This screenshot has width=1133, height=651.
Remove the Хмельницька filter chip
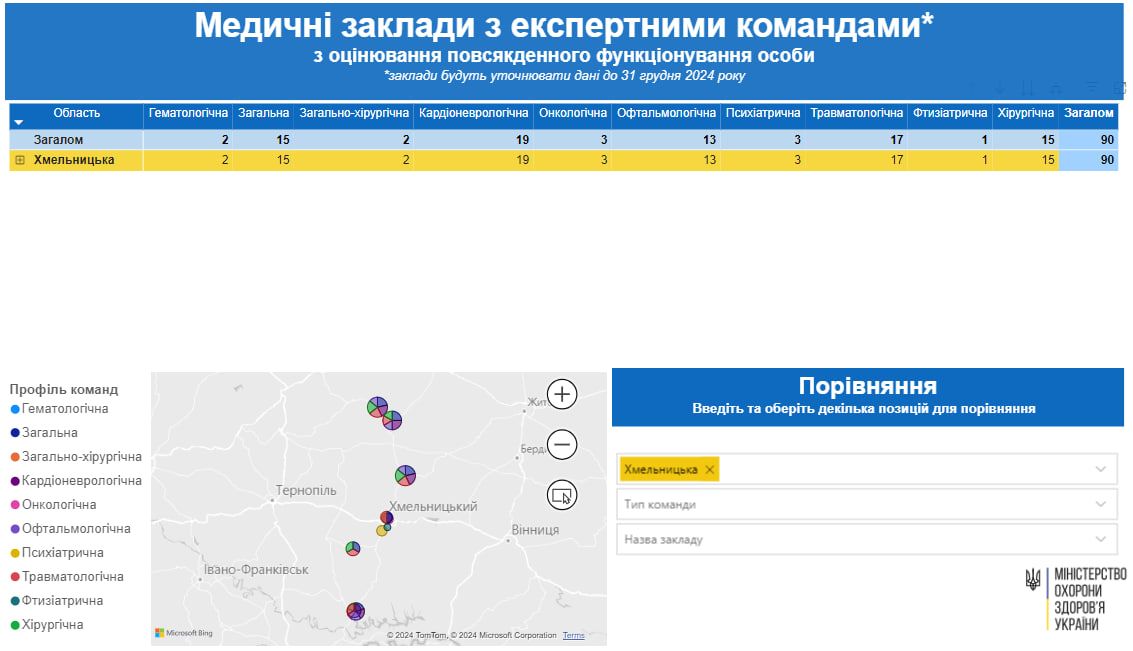pos(710,469)
